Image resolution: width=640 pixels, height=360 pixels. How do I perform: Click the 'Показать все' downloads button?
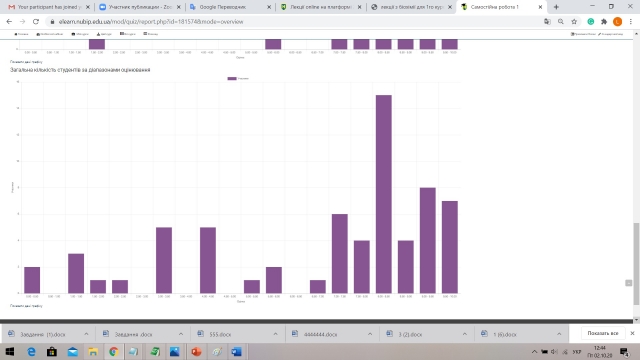(x=603, y=333)
